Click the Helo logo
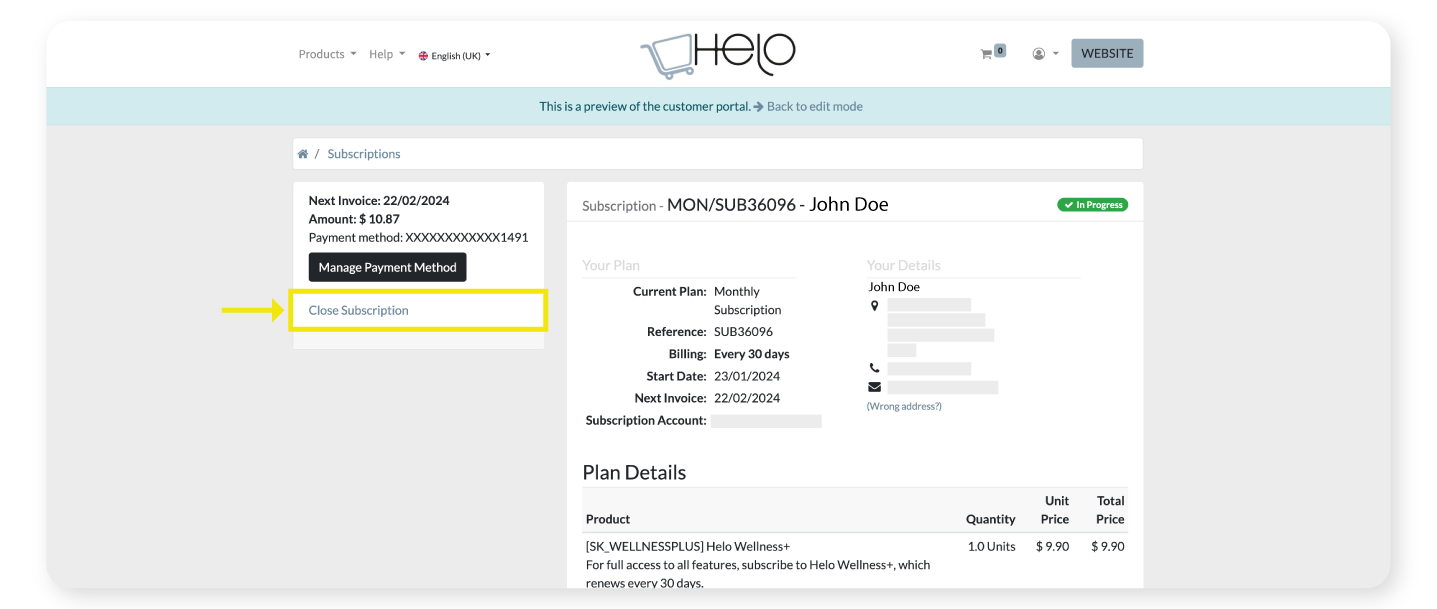This screenshot has width=1437, height=609. coord(717,55)
